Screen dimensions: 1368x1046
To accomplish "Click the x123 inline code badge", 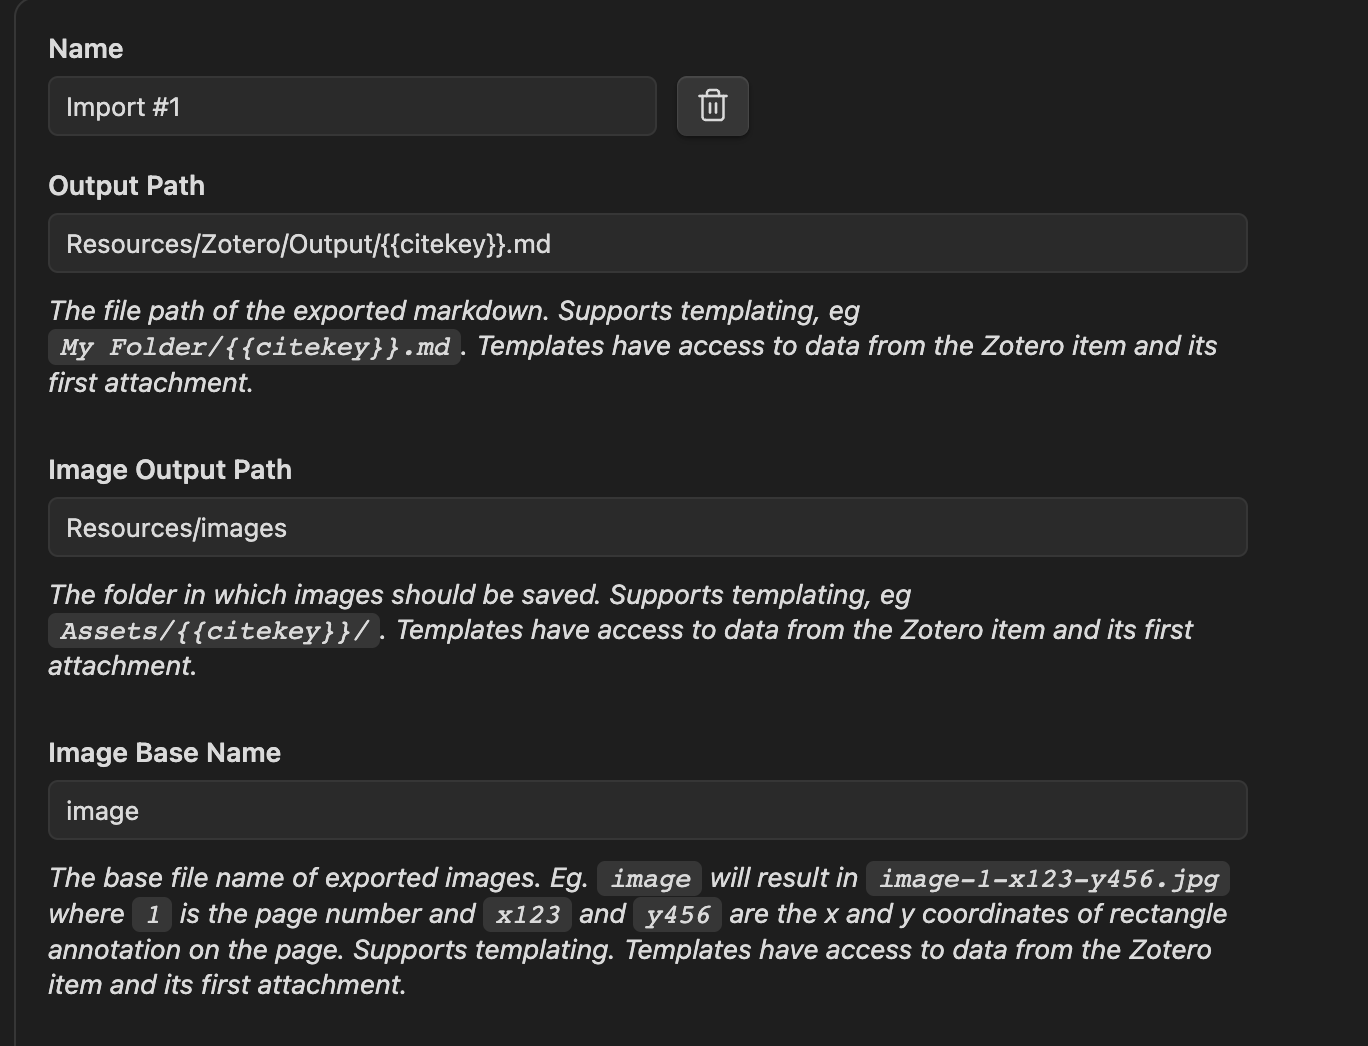I will pyautogui.click(x=527, y=913).
